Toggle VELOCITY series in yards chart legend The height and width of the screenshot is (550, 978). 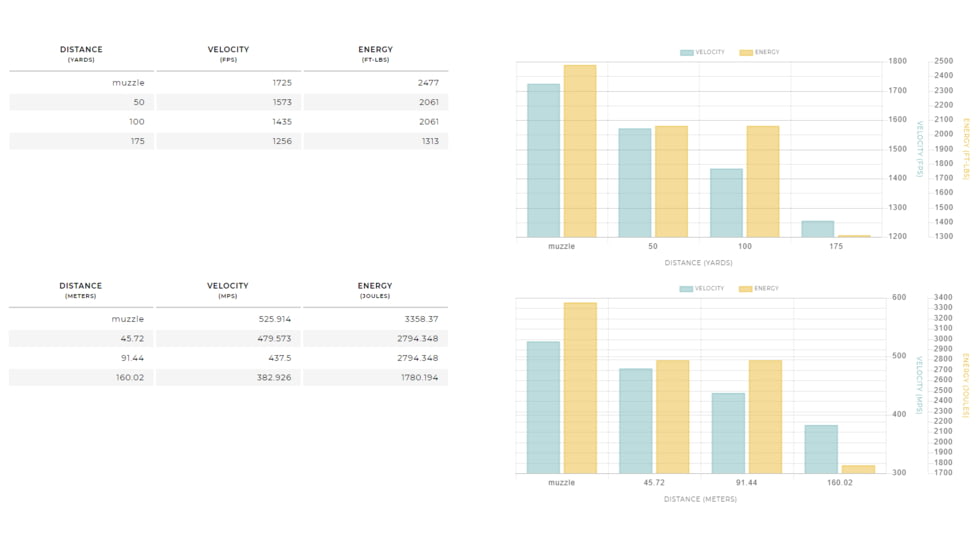702,52
